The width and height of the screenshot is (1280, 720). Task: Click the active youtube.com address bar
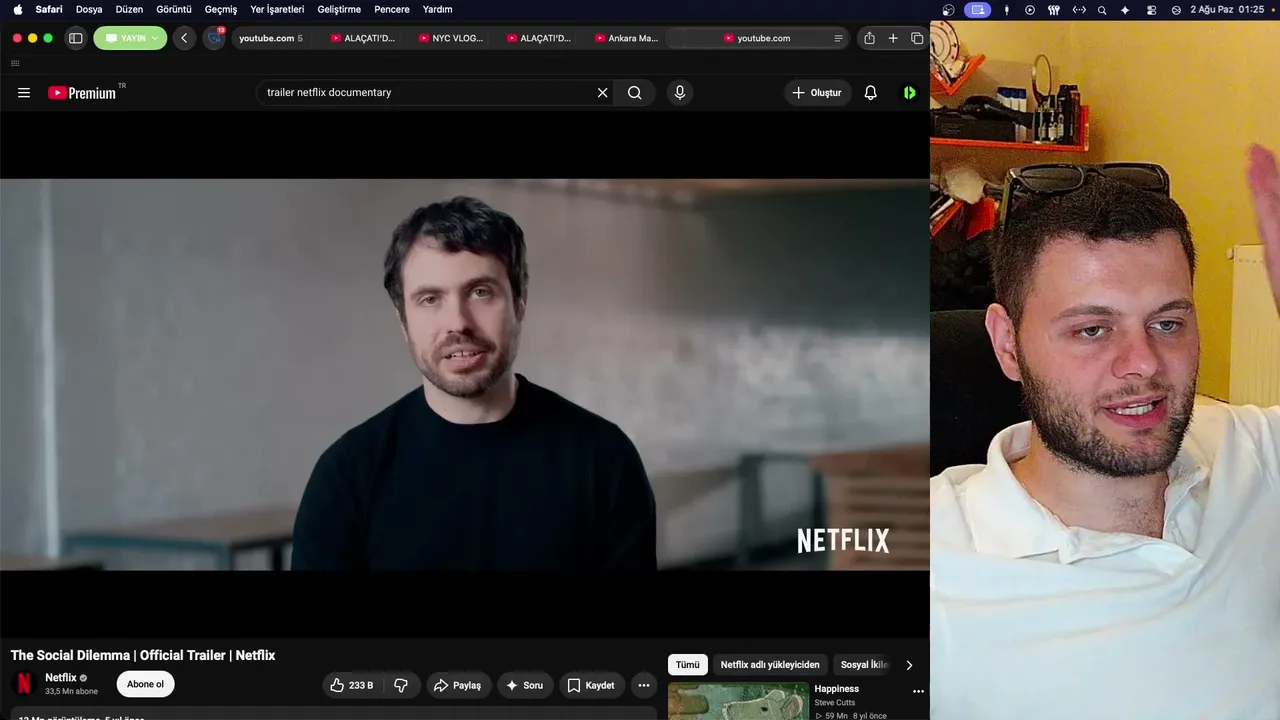coord(758,38)
